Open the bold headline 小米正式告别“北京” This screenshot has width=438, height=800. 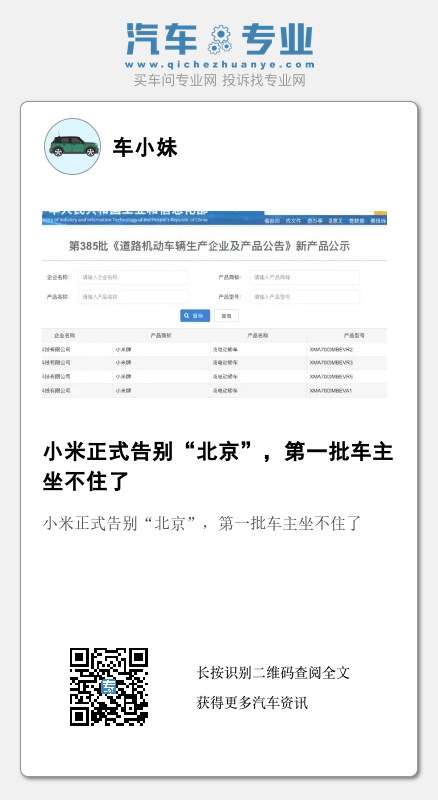tap(218, 466)
